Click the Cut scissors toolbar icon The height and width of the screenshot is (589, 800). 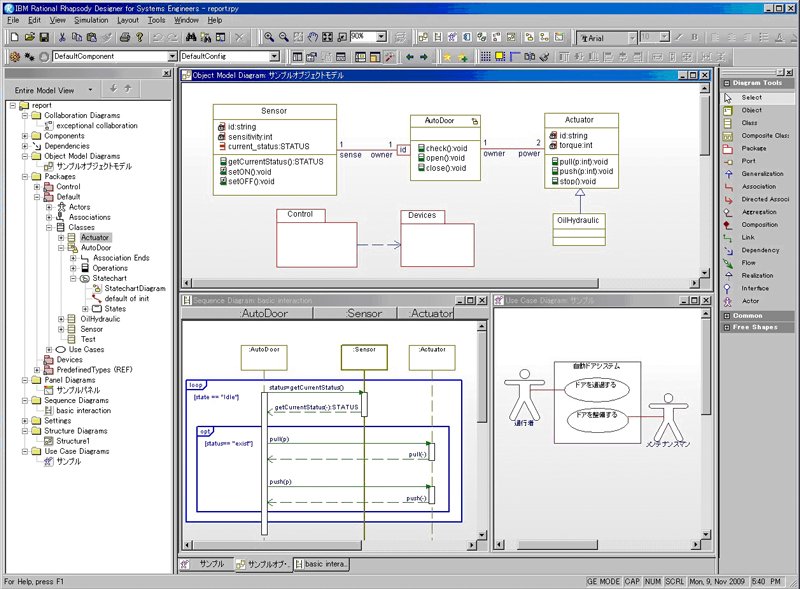click(x=62, y=37)
